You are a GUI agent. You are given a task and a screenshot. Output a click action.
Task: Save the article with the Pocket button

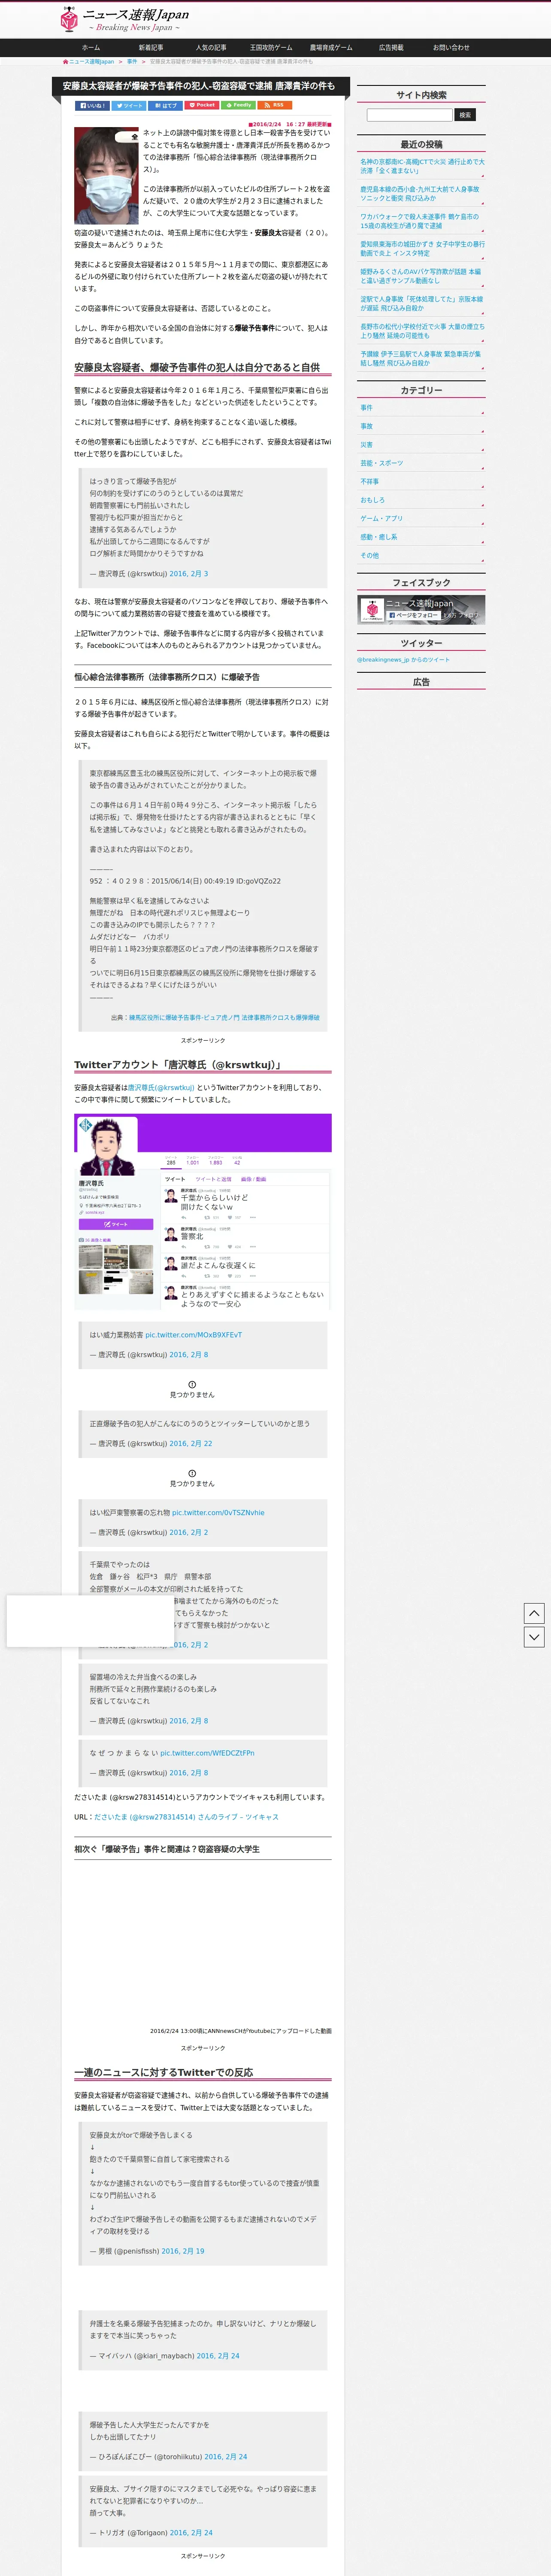coord(202,105)
